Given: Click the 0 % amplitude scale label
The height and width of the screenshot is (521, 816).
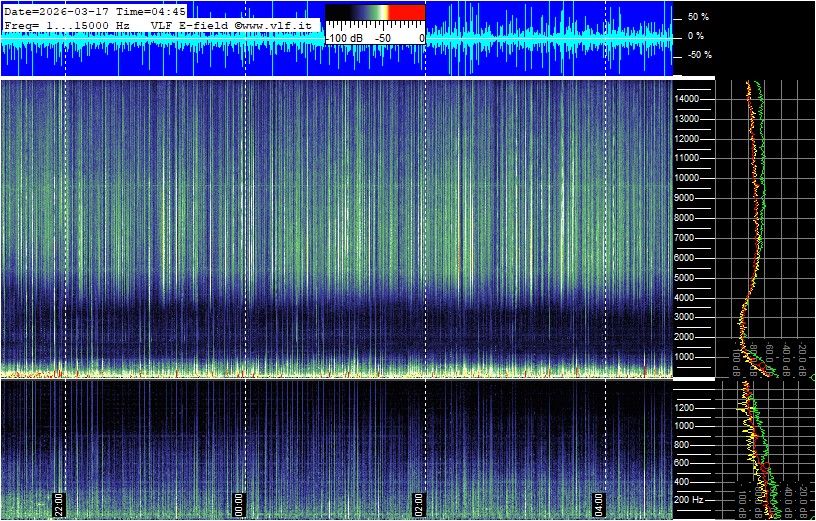Looking at the screenshot, I should 696,36.
